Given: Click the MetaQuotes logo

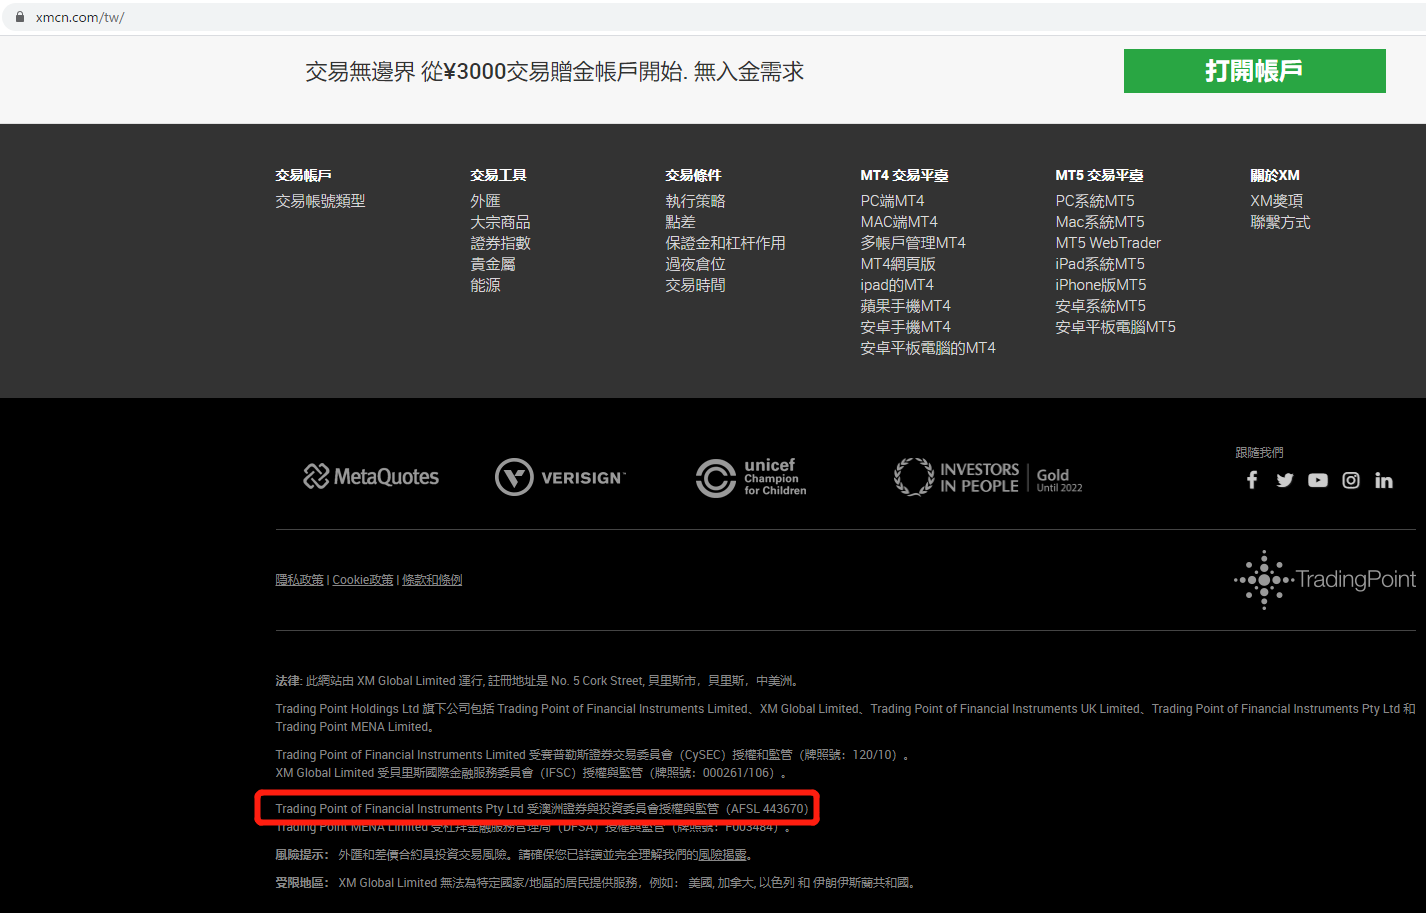Looking at the screenshot, I should click(x=371, y=477).
